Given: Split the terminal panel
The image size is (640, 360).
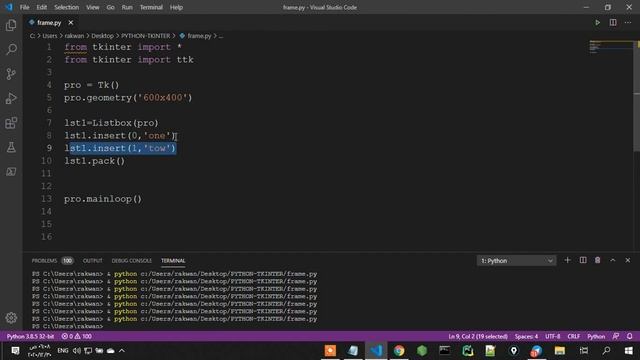Looking at the screenshot, I should [x=583, y=260].
